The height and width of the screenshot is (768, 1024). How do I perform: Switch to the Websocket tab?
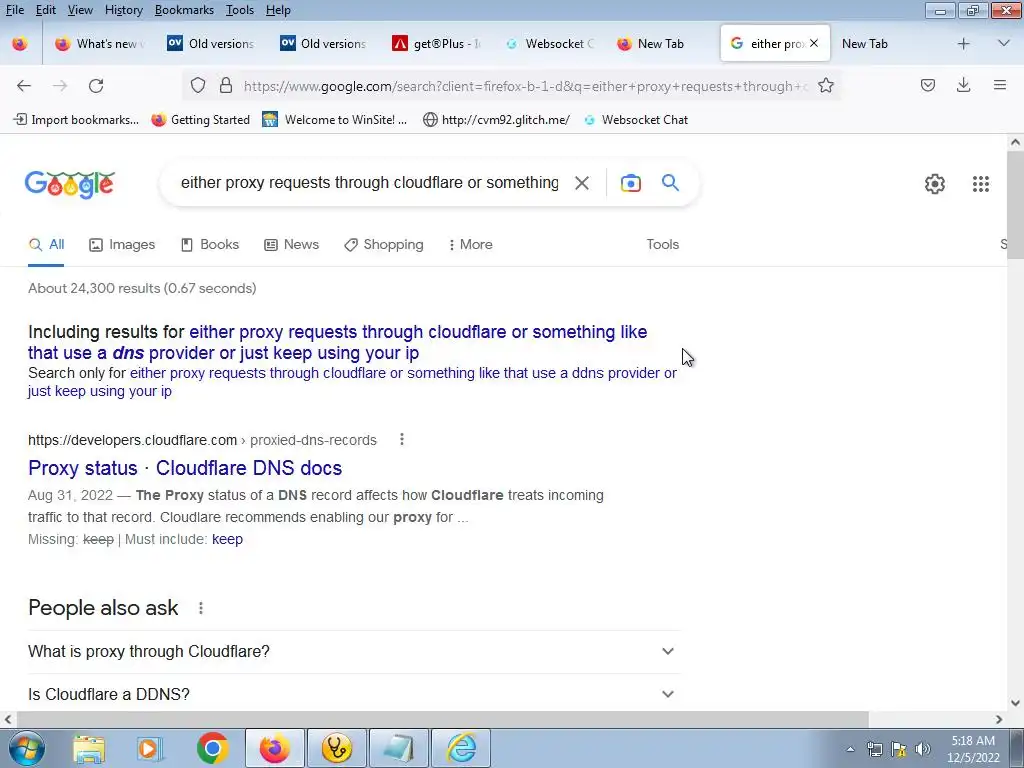pos(550,44)
